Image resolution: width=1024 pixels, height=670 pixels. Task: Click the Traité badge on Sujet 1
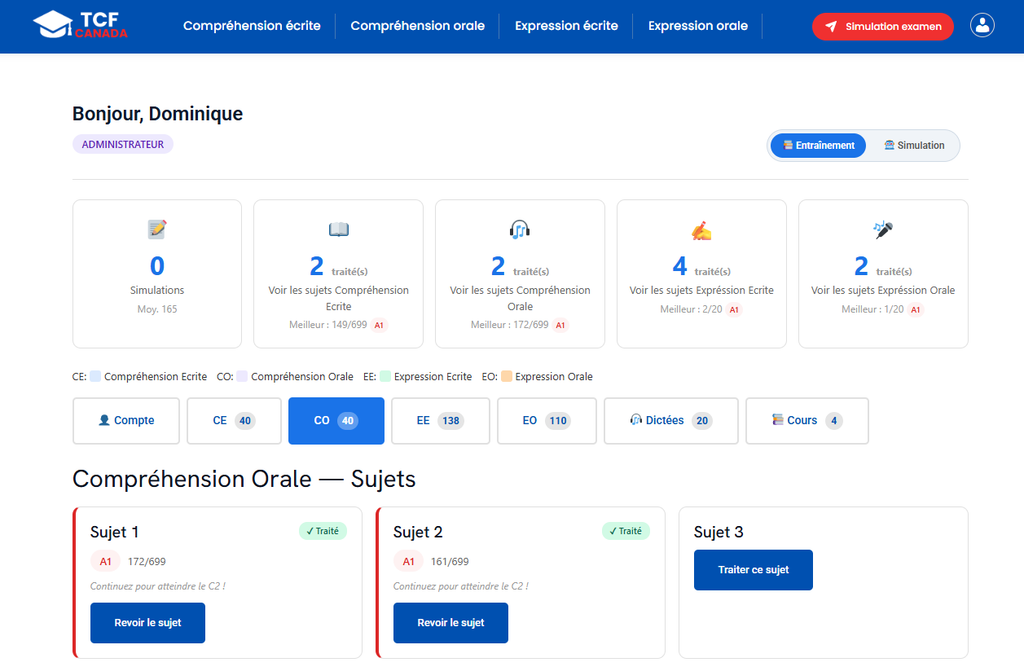323,531
